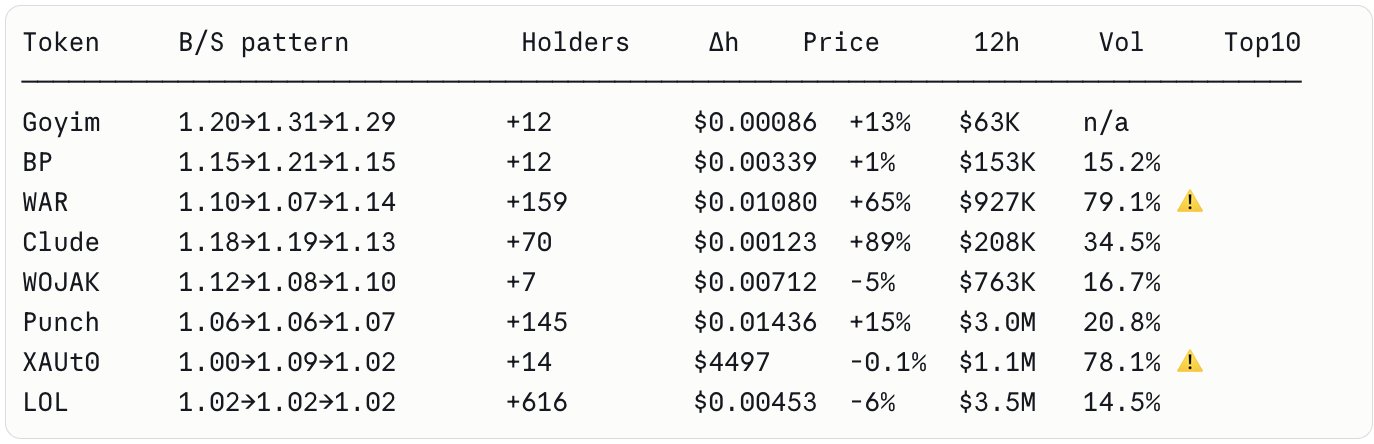Click the warning icon in the WAR row
The width and height of the screenshot is (1374, 444).
pos(1190,203)
